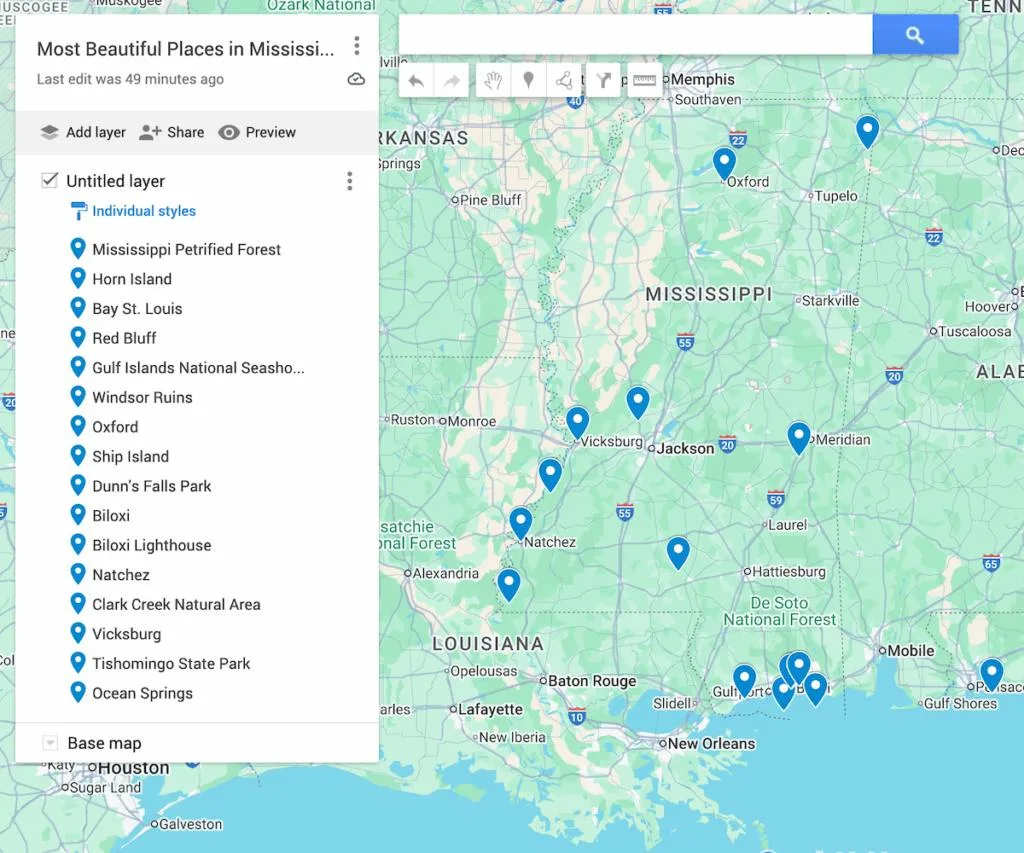Select Gulf Islands National Seashore item

[198, 368]
